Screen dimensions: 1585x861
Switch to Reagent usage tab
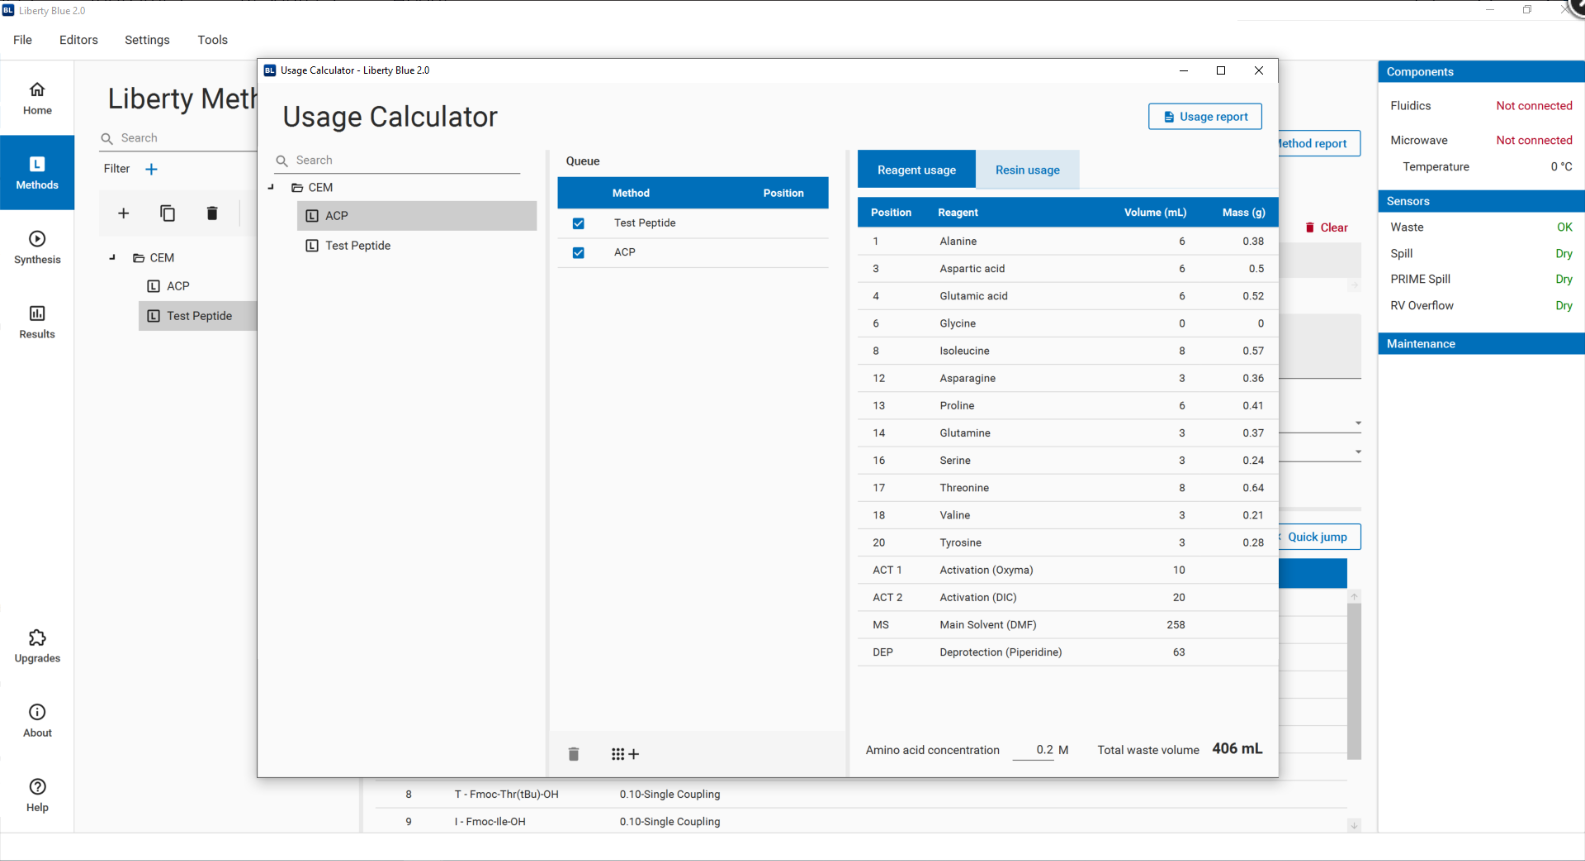point(917,170)
